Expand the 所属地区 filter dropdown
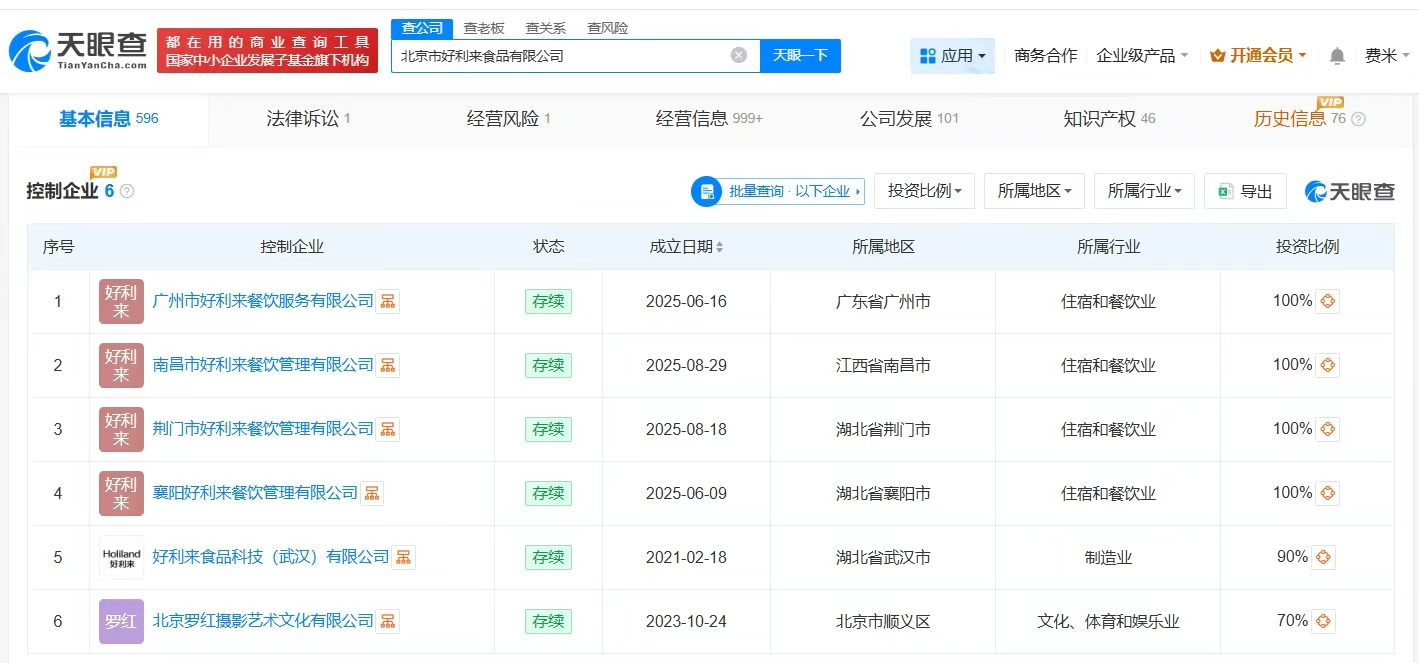Image resolution: width=1419 pixels, height=663 pixels. click(1034, 191)
